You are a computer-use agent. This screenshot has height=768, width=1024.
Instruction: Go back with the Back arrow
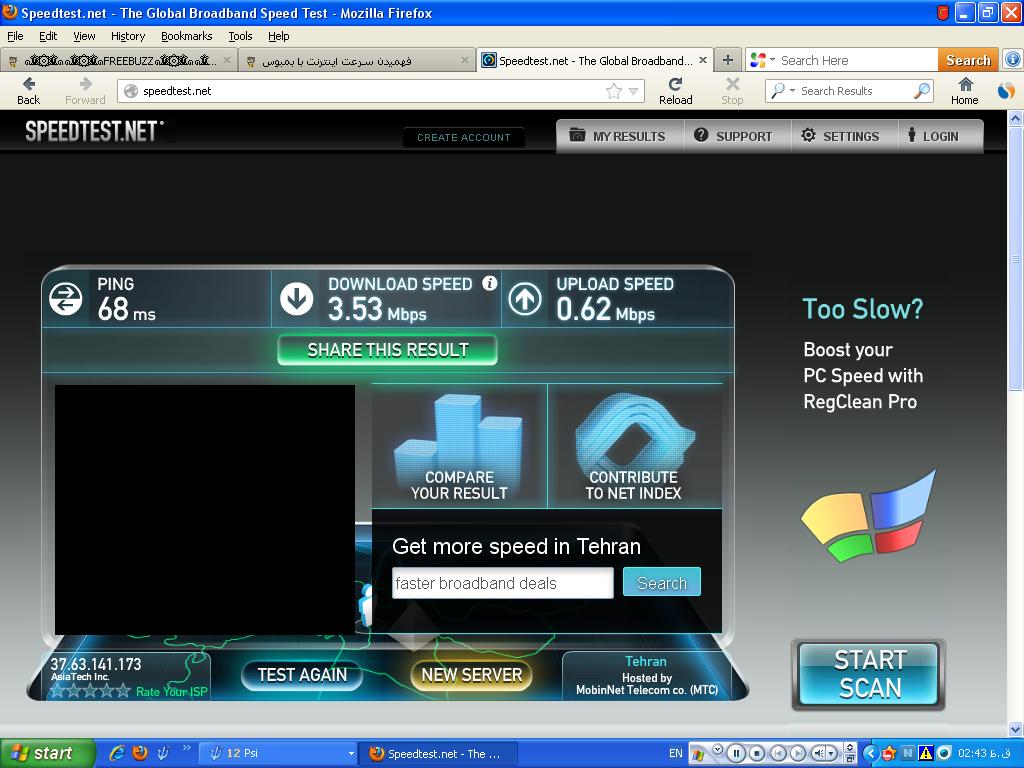tap(28, 91)
